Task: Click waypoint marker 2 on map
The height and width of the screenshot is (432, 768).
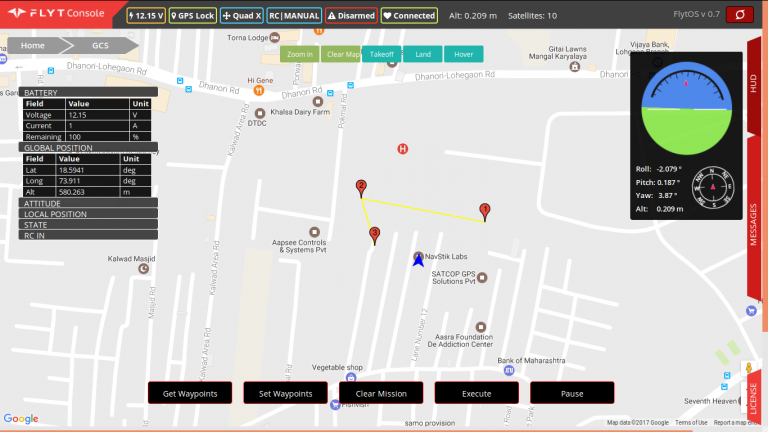Action: pyautogui.click(x=361, y=189)
